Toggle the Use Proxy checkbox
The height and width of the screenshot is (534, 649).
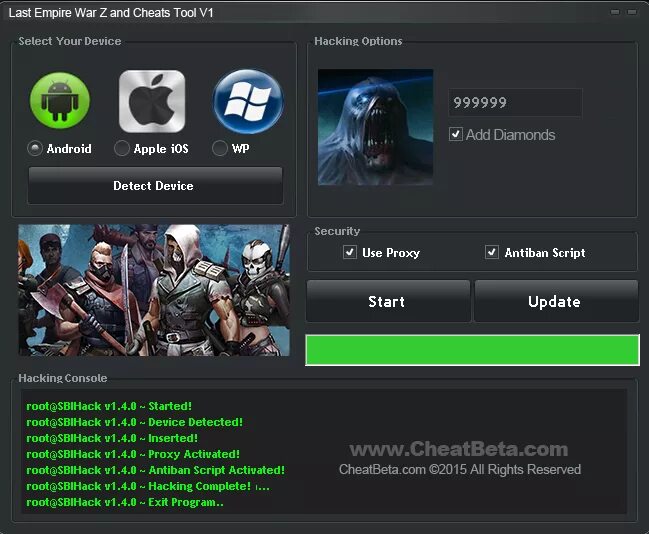pyautogui.click(x=350, y=252)
